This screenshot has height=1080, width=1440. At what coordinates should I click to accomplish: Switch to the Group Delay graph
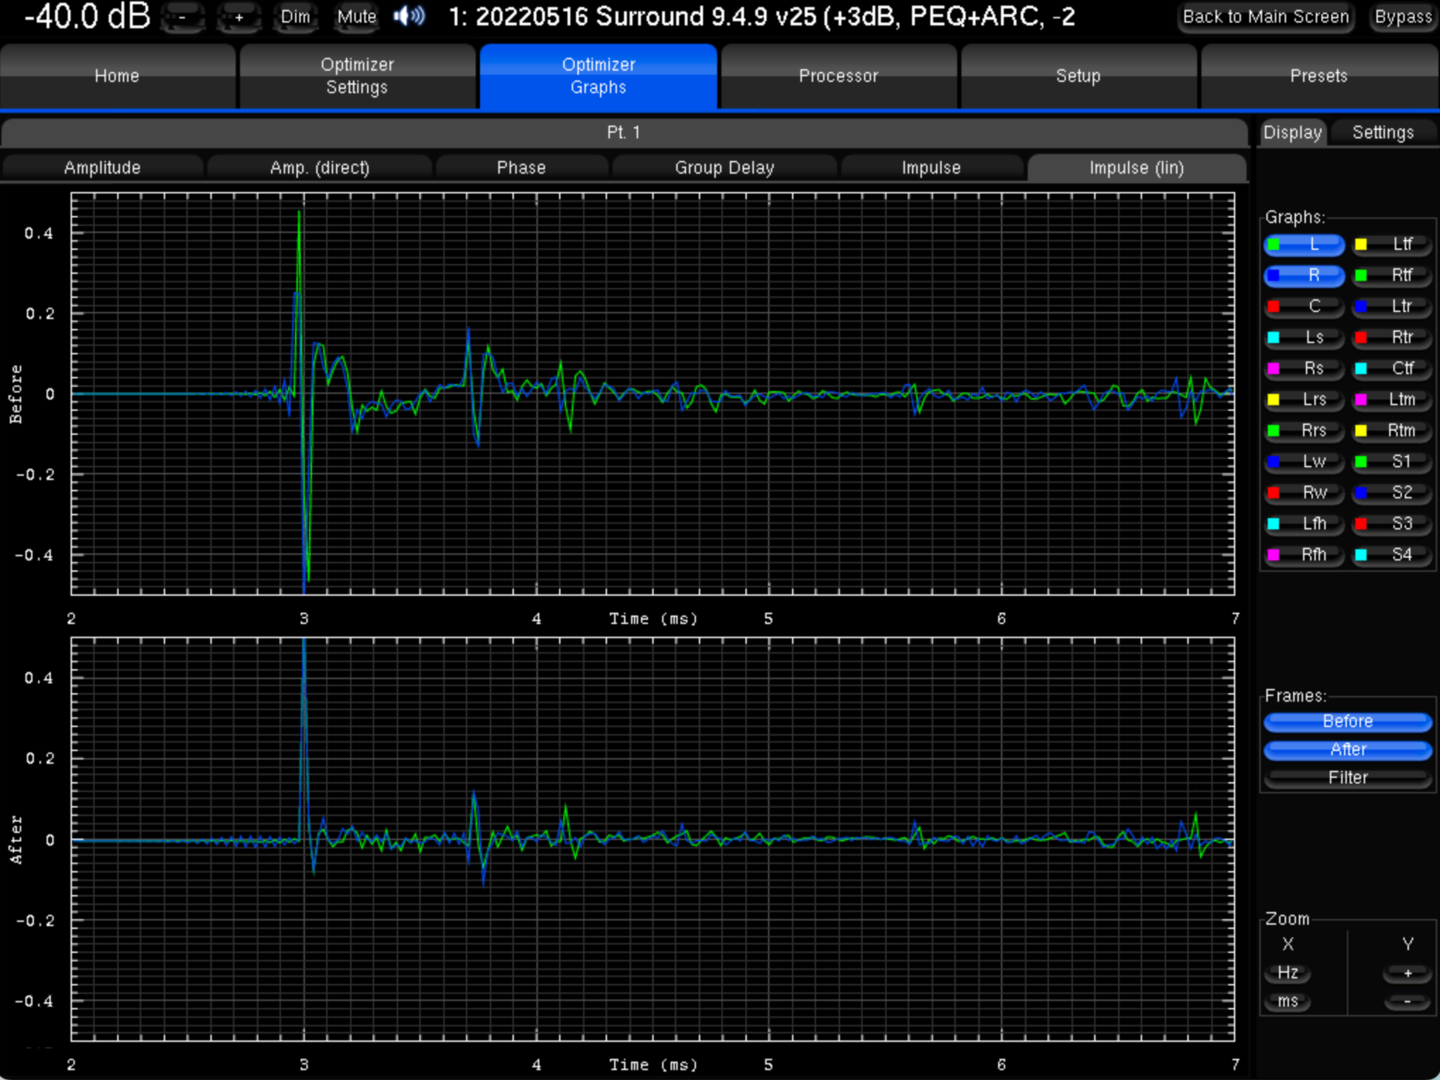pos(724,168)
